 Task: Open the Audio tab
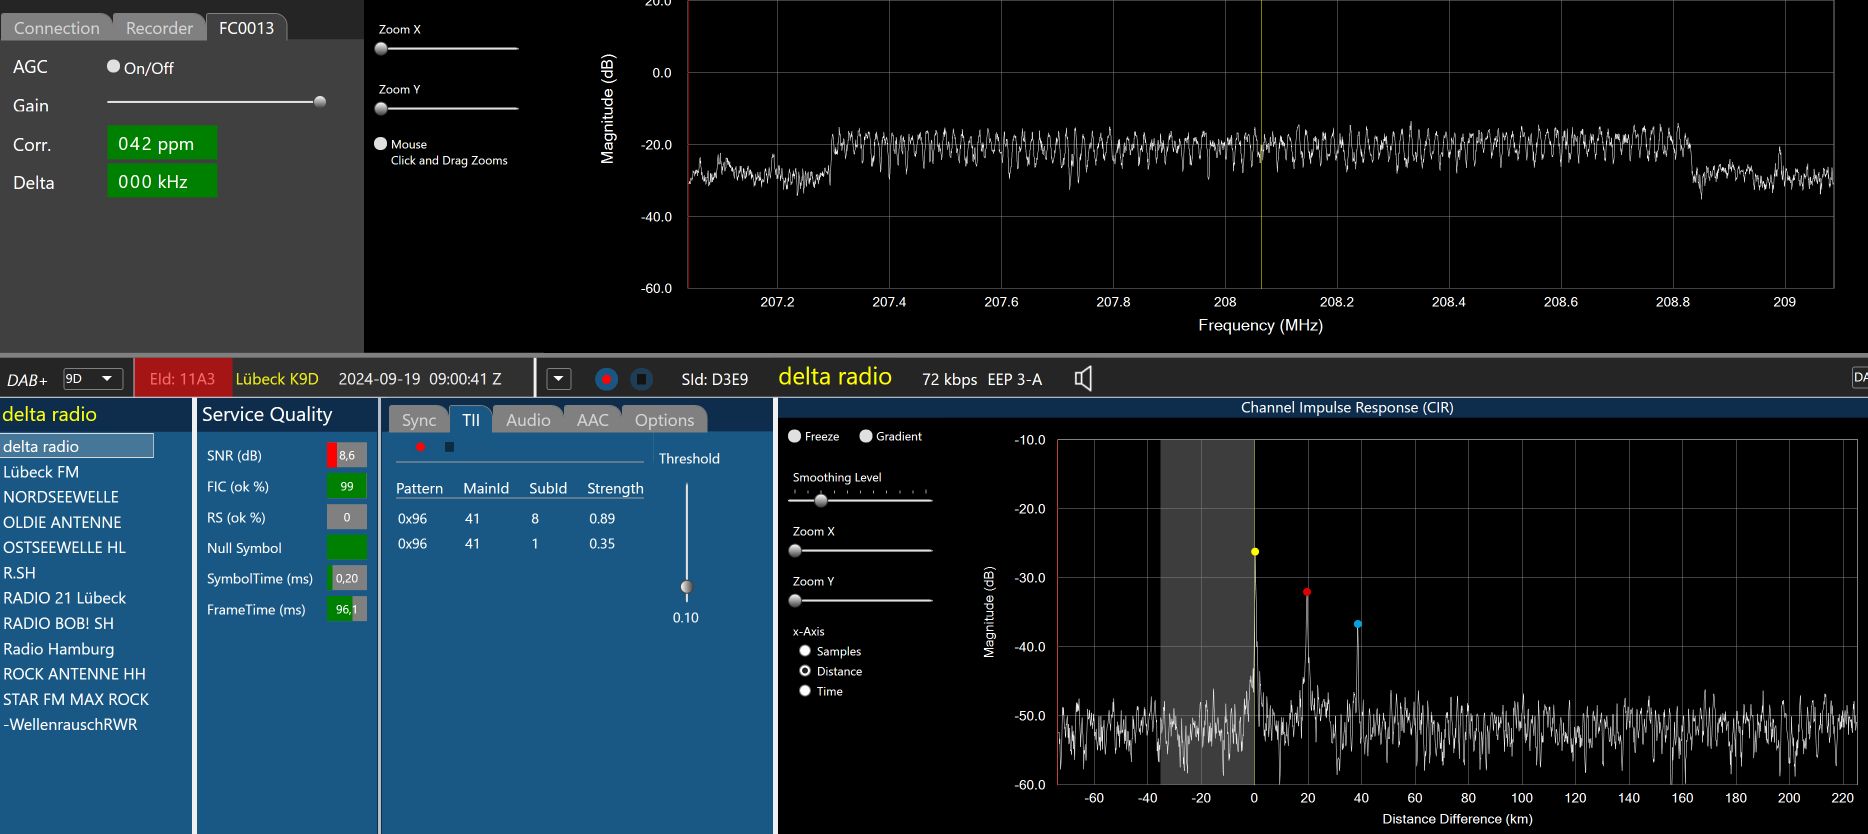[x=528, y=420]
